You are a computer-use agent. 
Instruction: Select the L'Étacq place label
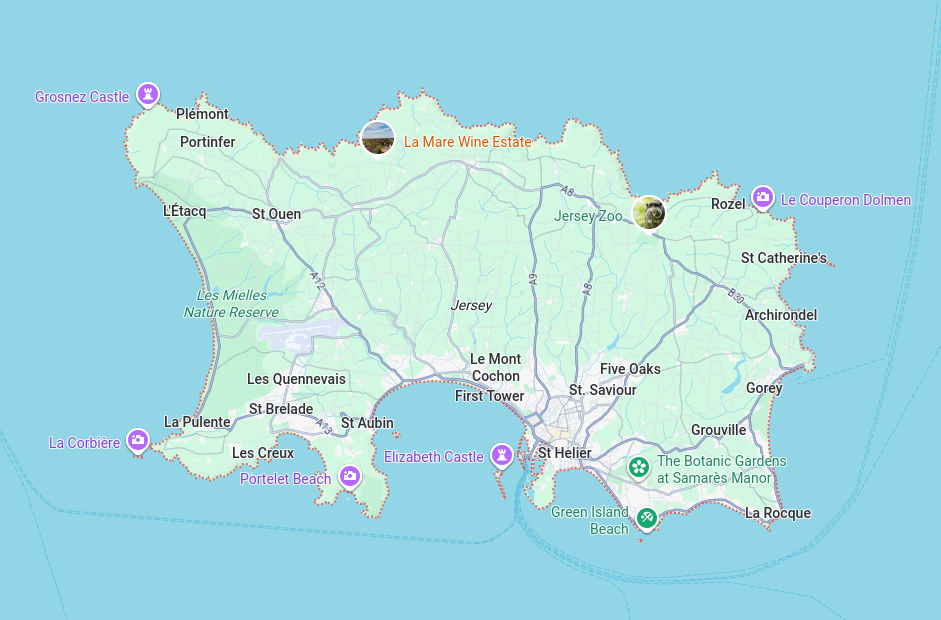tap(185, 211)
